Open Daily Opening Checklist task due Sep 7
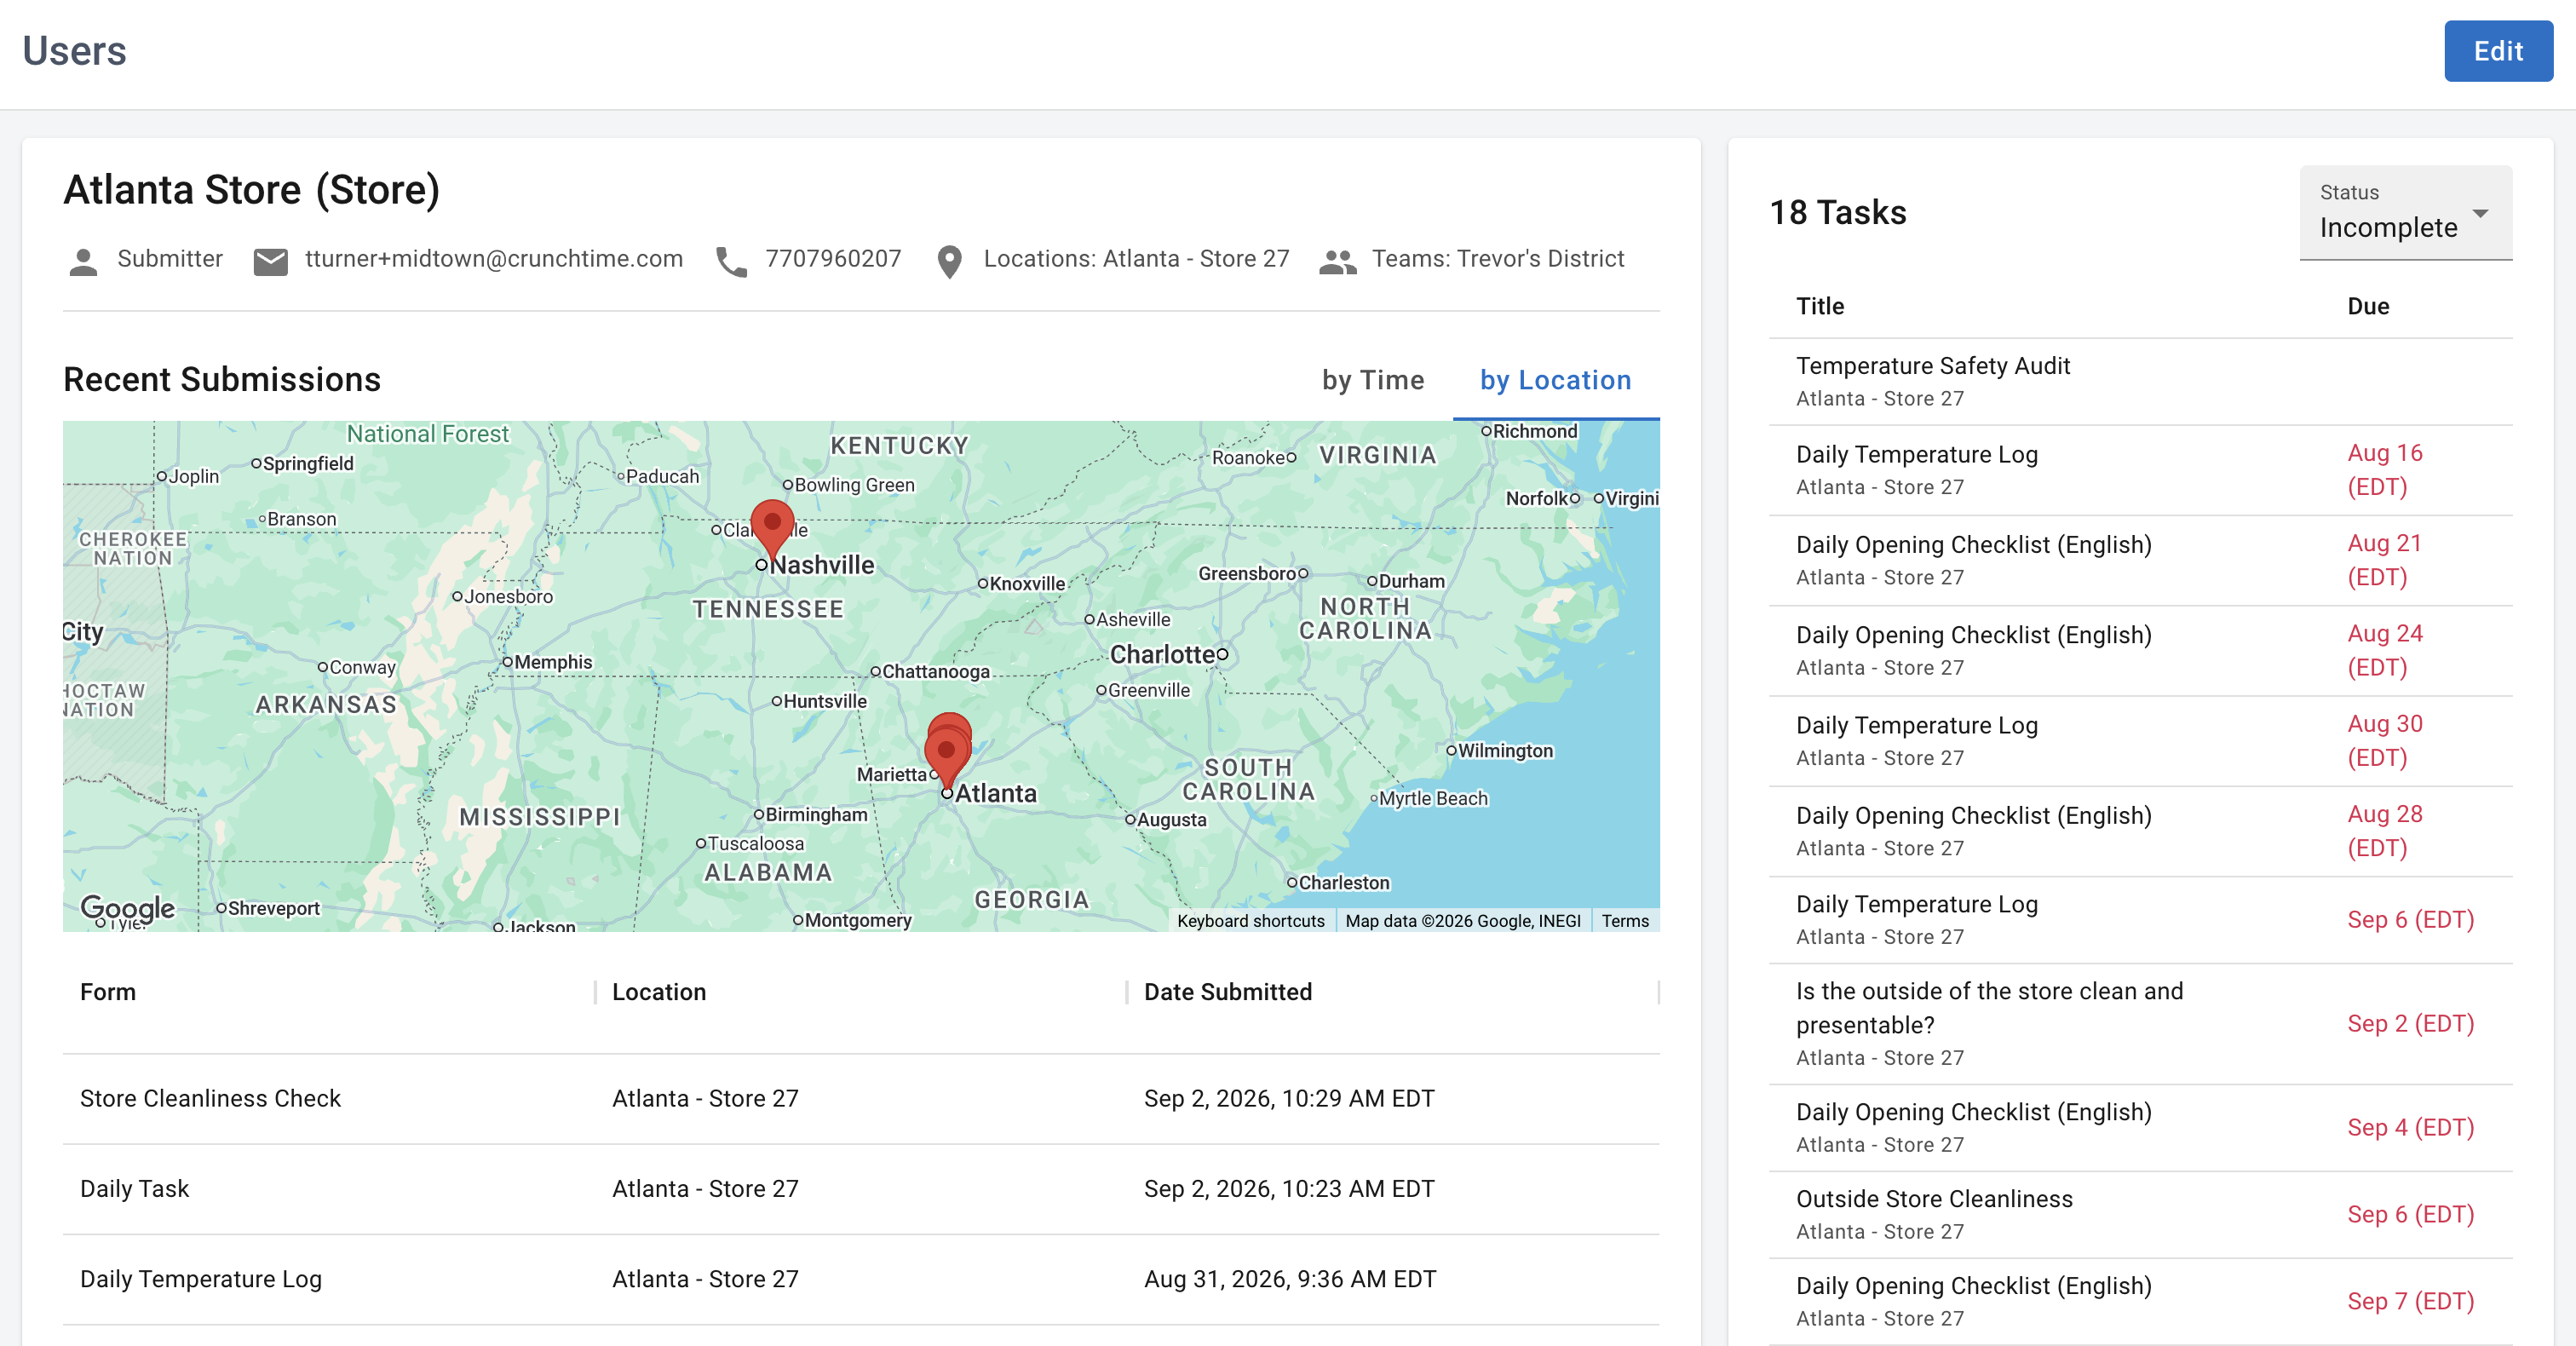 (2139, 1301)
